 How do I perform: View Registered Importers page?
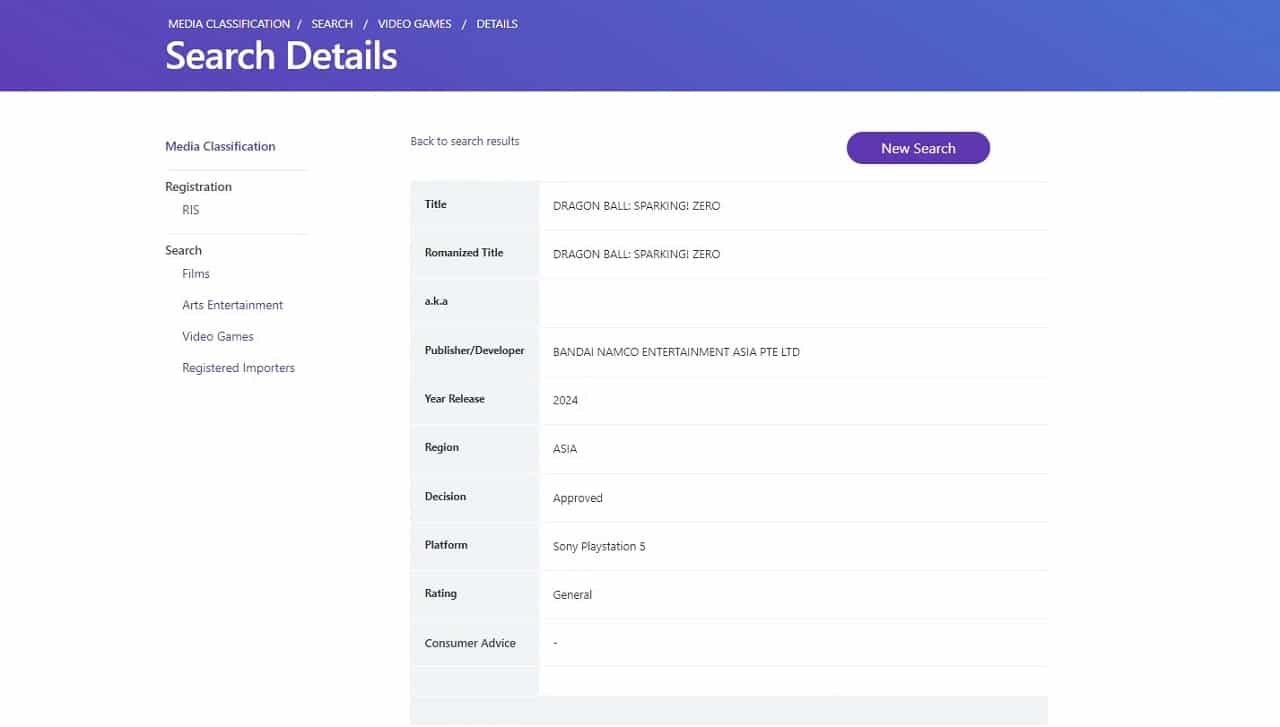point(238,368)
